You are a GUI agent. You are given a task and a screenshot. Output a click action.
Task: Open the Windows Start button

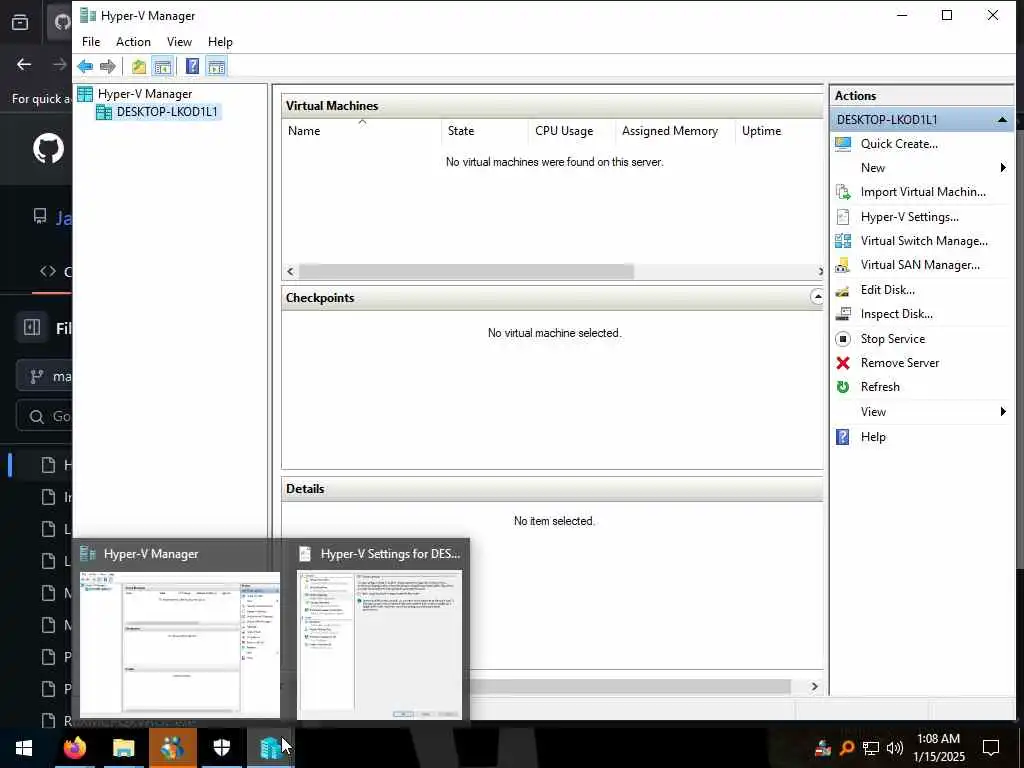pyautogui.click(x=24, y=748)
